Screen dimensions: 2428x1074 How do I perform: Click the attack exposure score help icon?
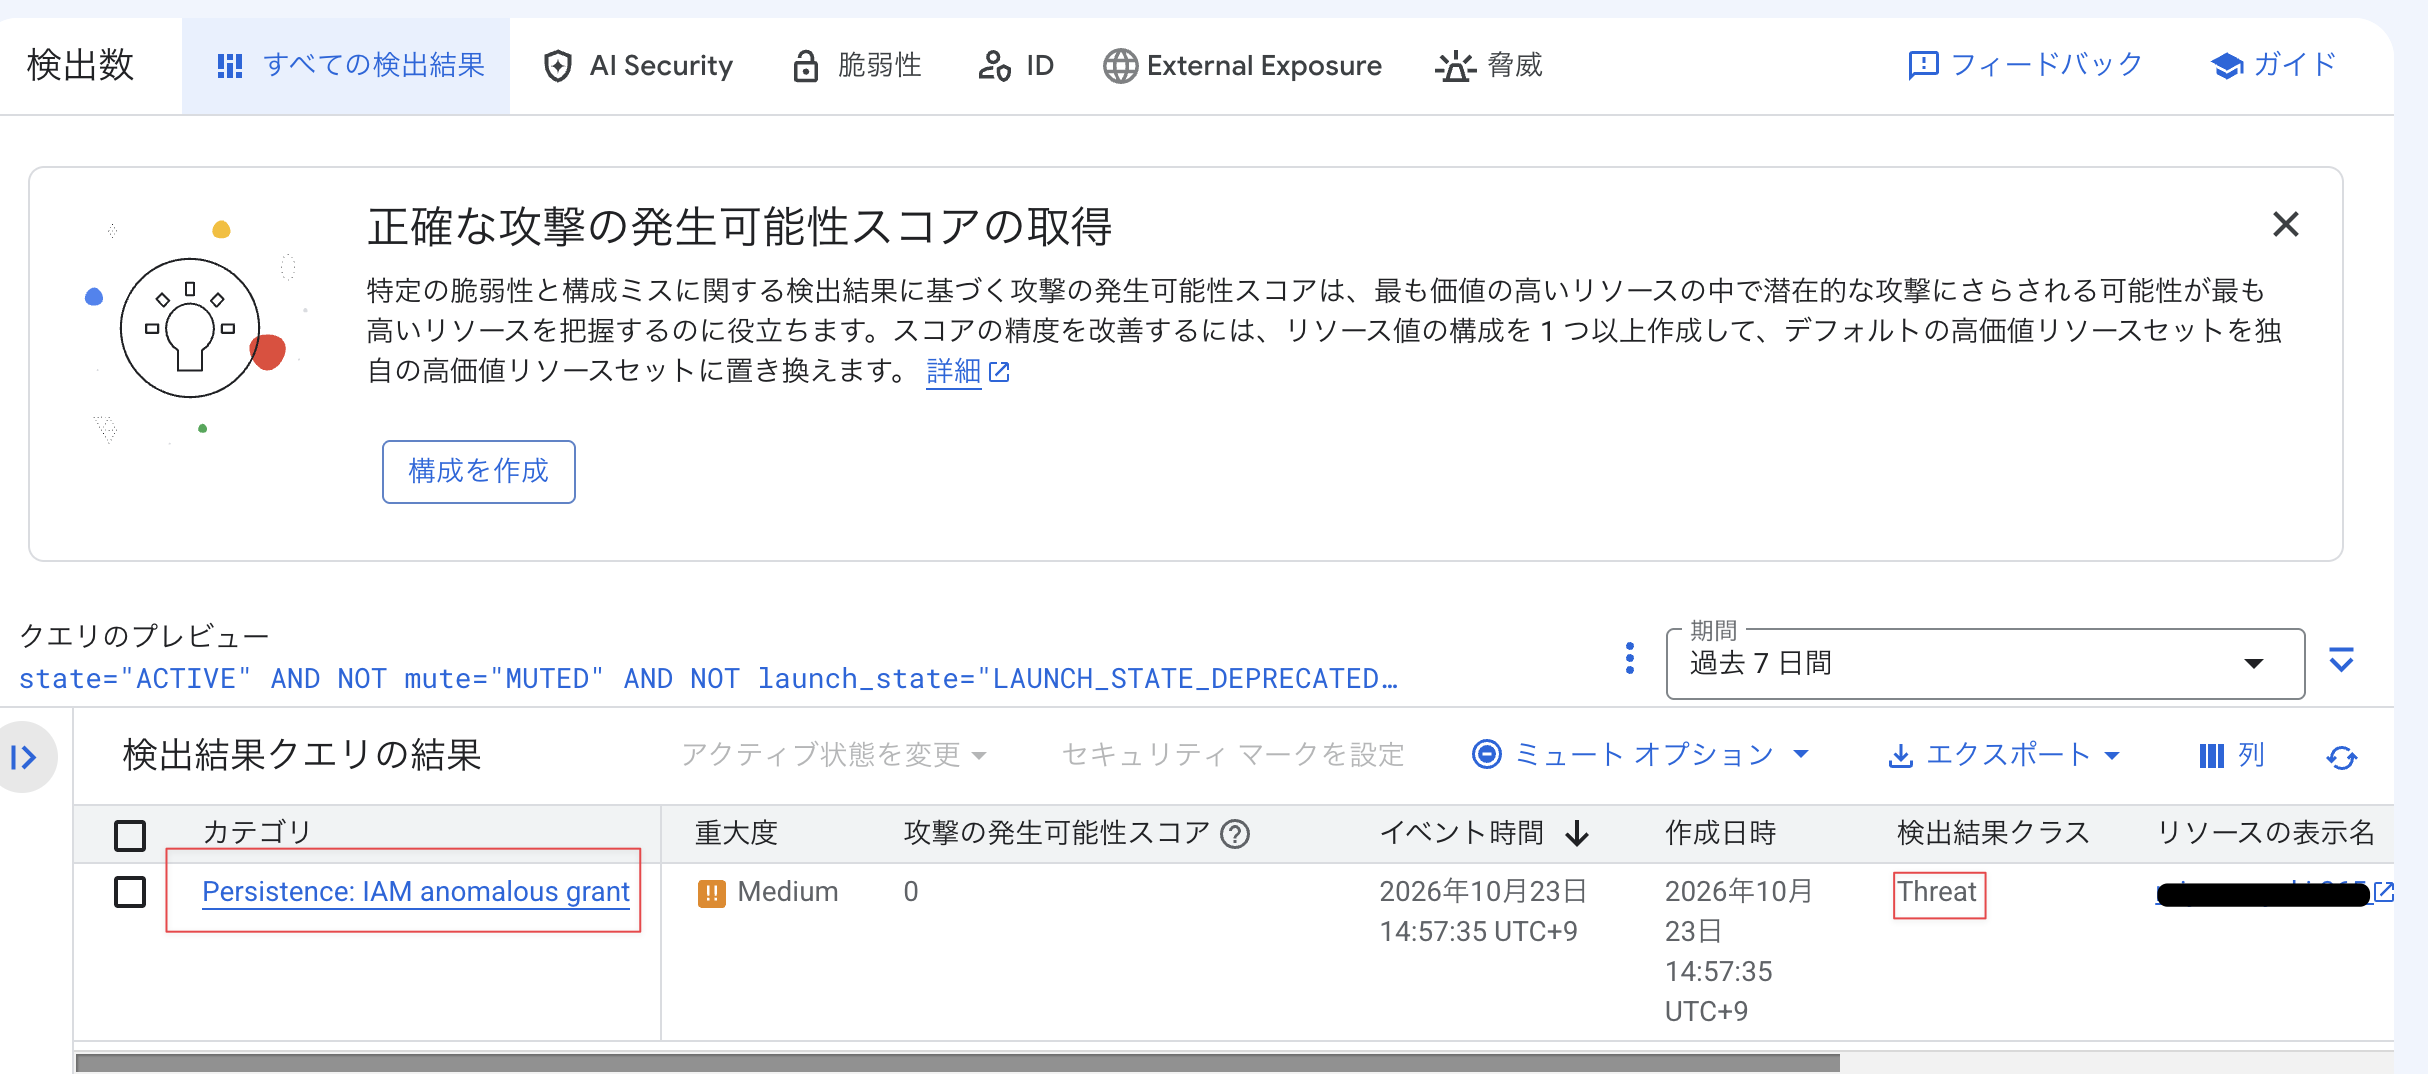coord(1235,834)
